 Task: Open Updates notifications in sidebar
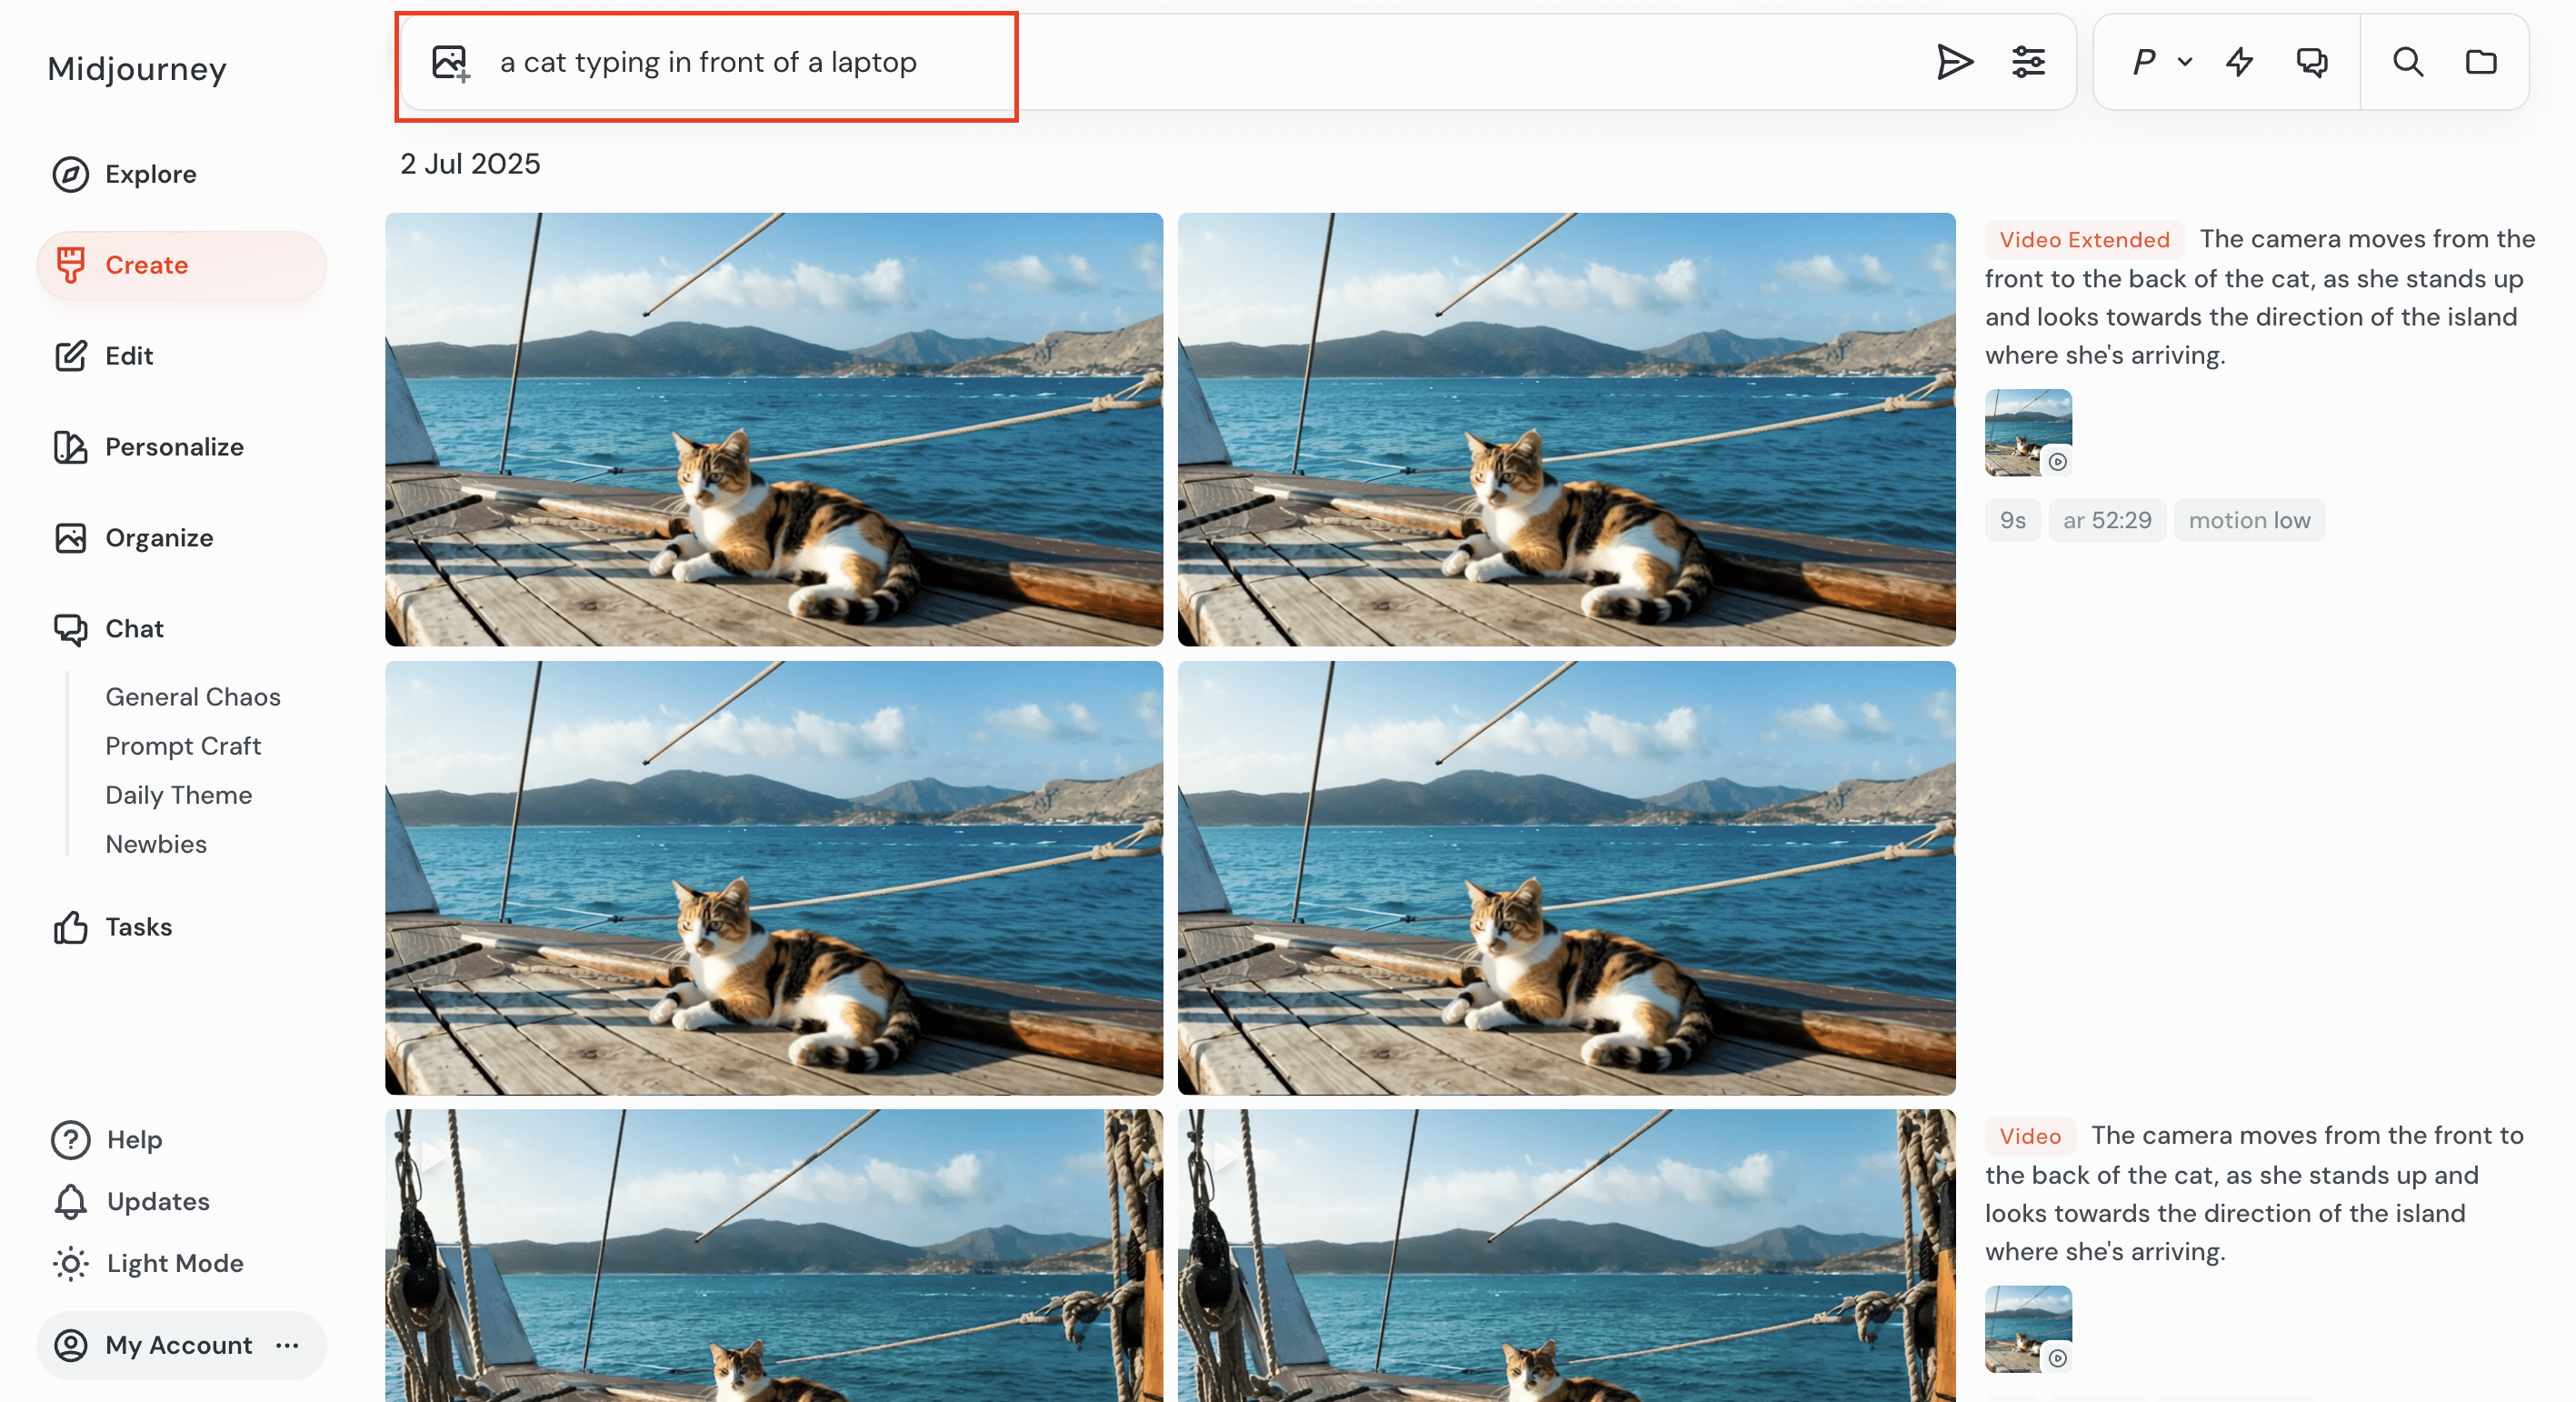point(131,1202)
